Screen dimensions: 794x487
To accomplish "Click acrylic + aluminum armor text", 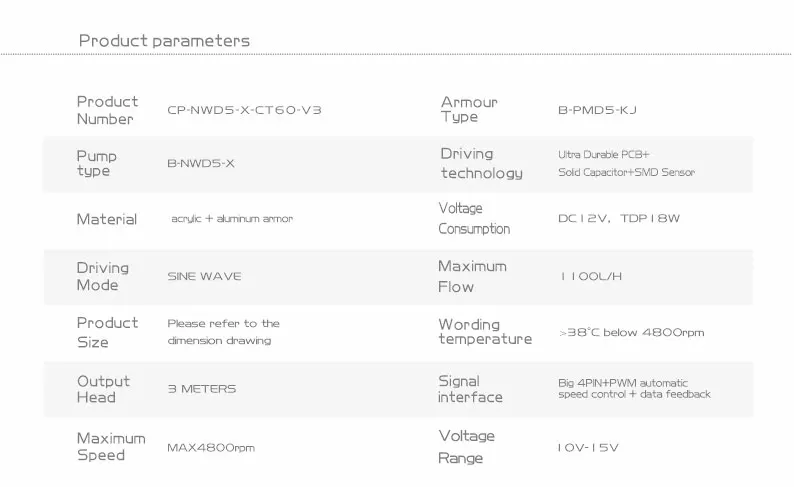I will click(232, 219).
